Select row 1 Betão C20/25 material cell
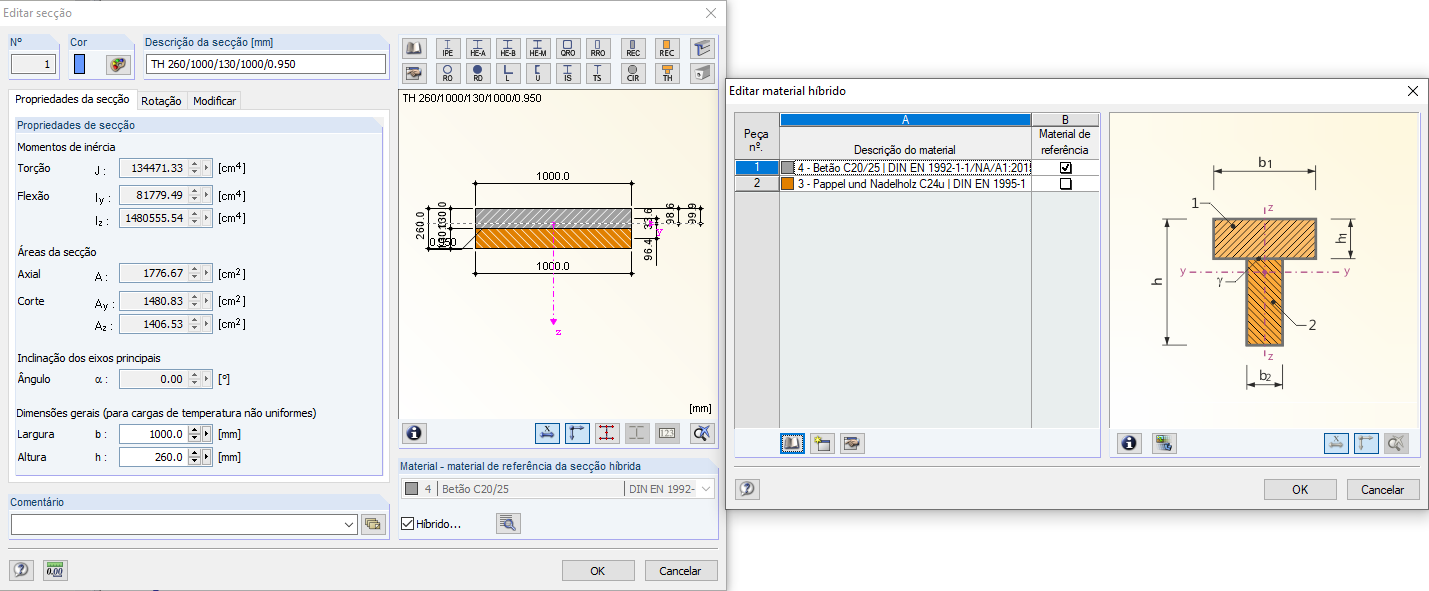Viewport: 1429px width, 591px height. point(905,168)
